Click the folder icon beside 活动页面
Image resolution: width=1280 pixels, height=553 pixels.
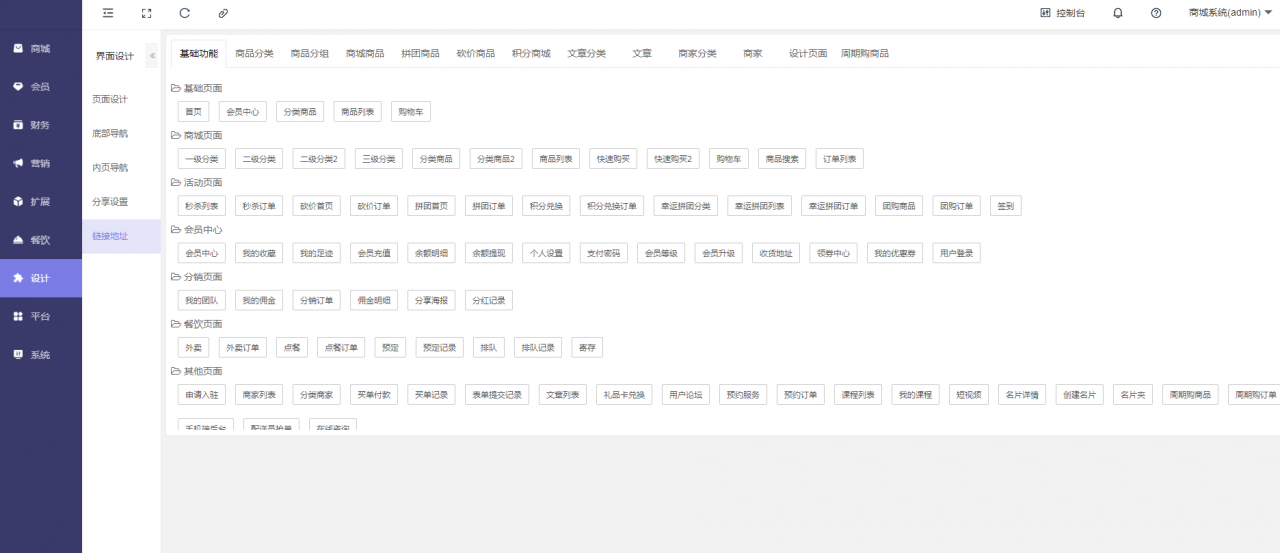coord(176,182)
